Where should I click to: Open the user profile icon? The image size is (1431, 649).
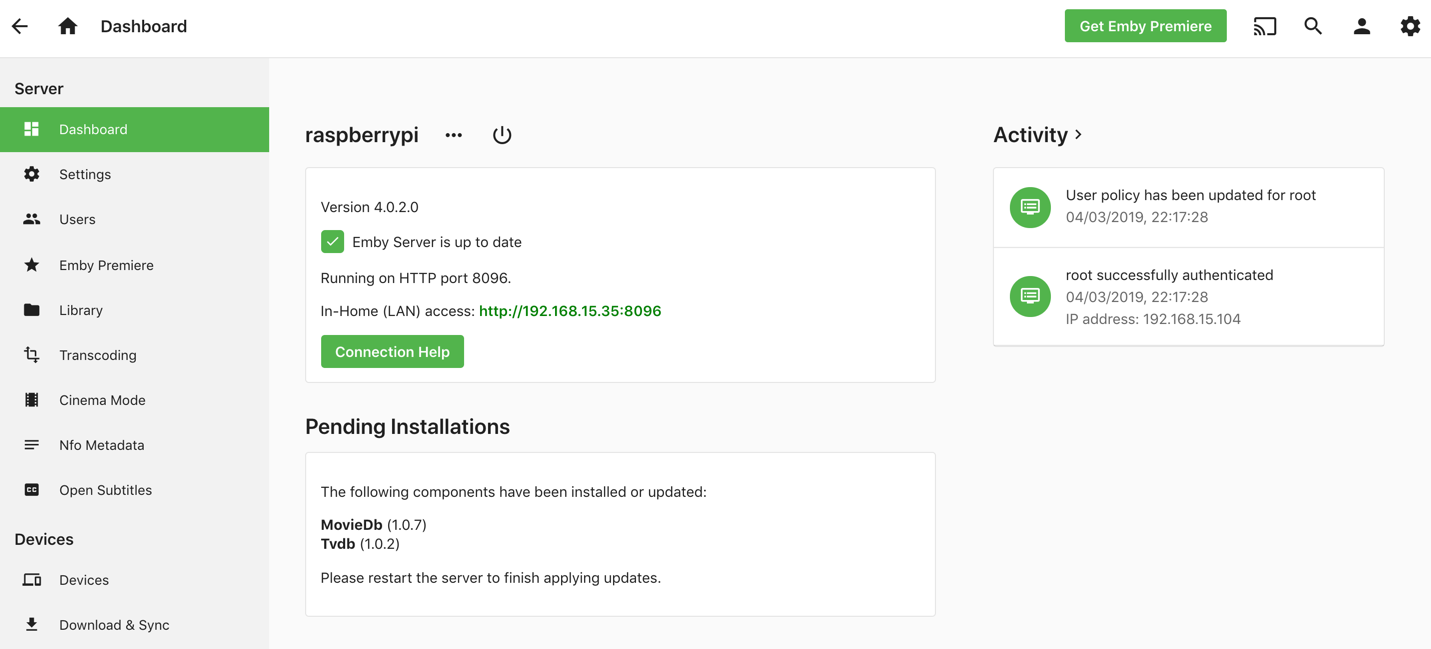[x=1361, y=27]
